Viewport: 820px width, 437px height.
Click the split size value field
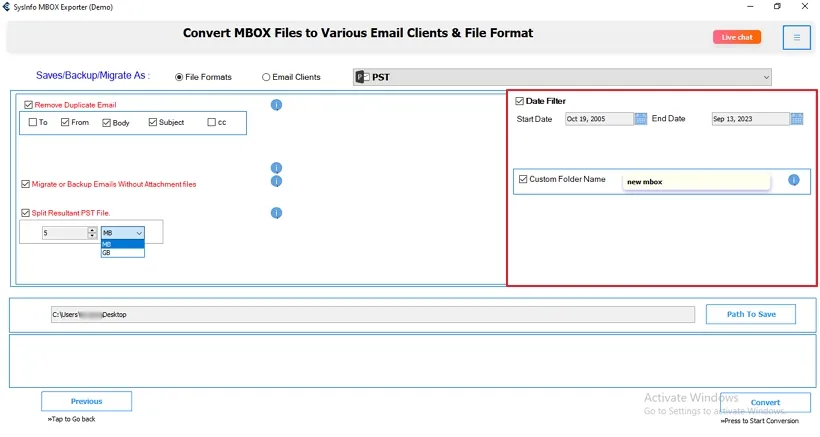pyautogui.click(x=65, y=233)
